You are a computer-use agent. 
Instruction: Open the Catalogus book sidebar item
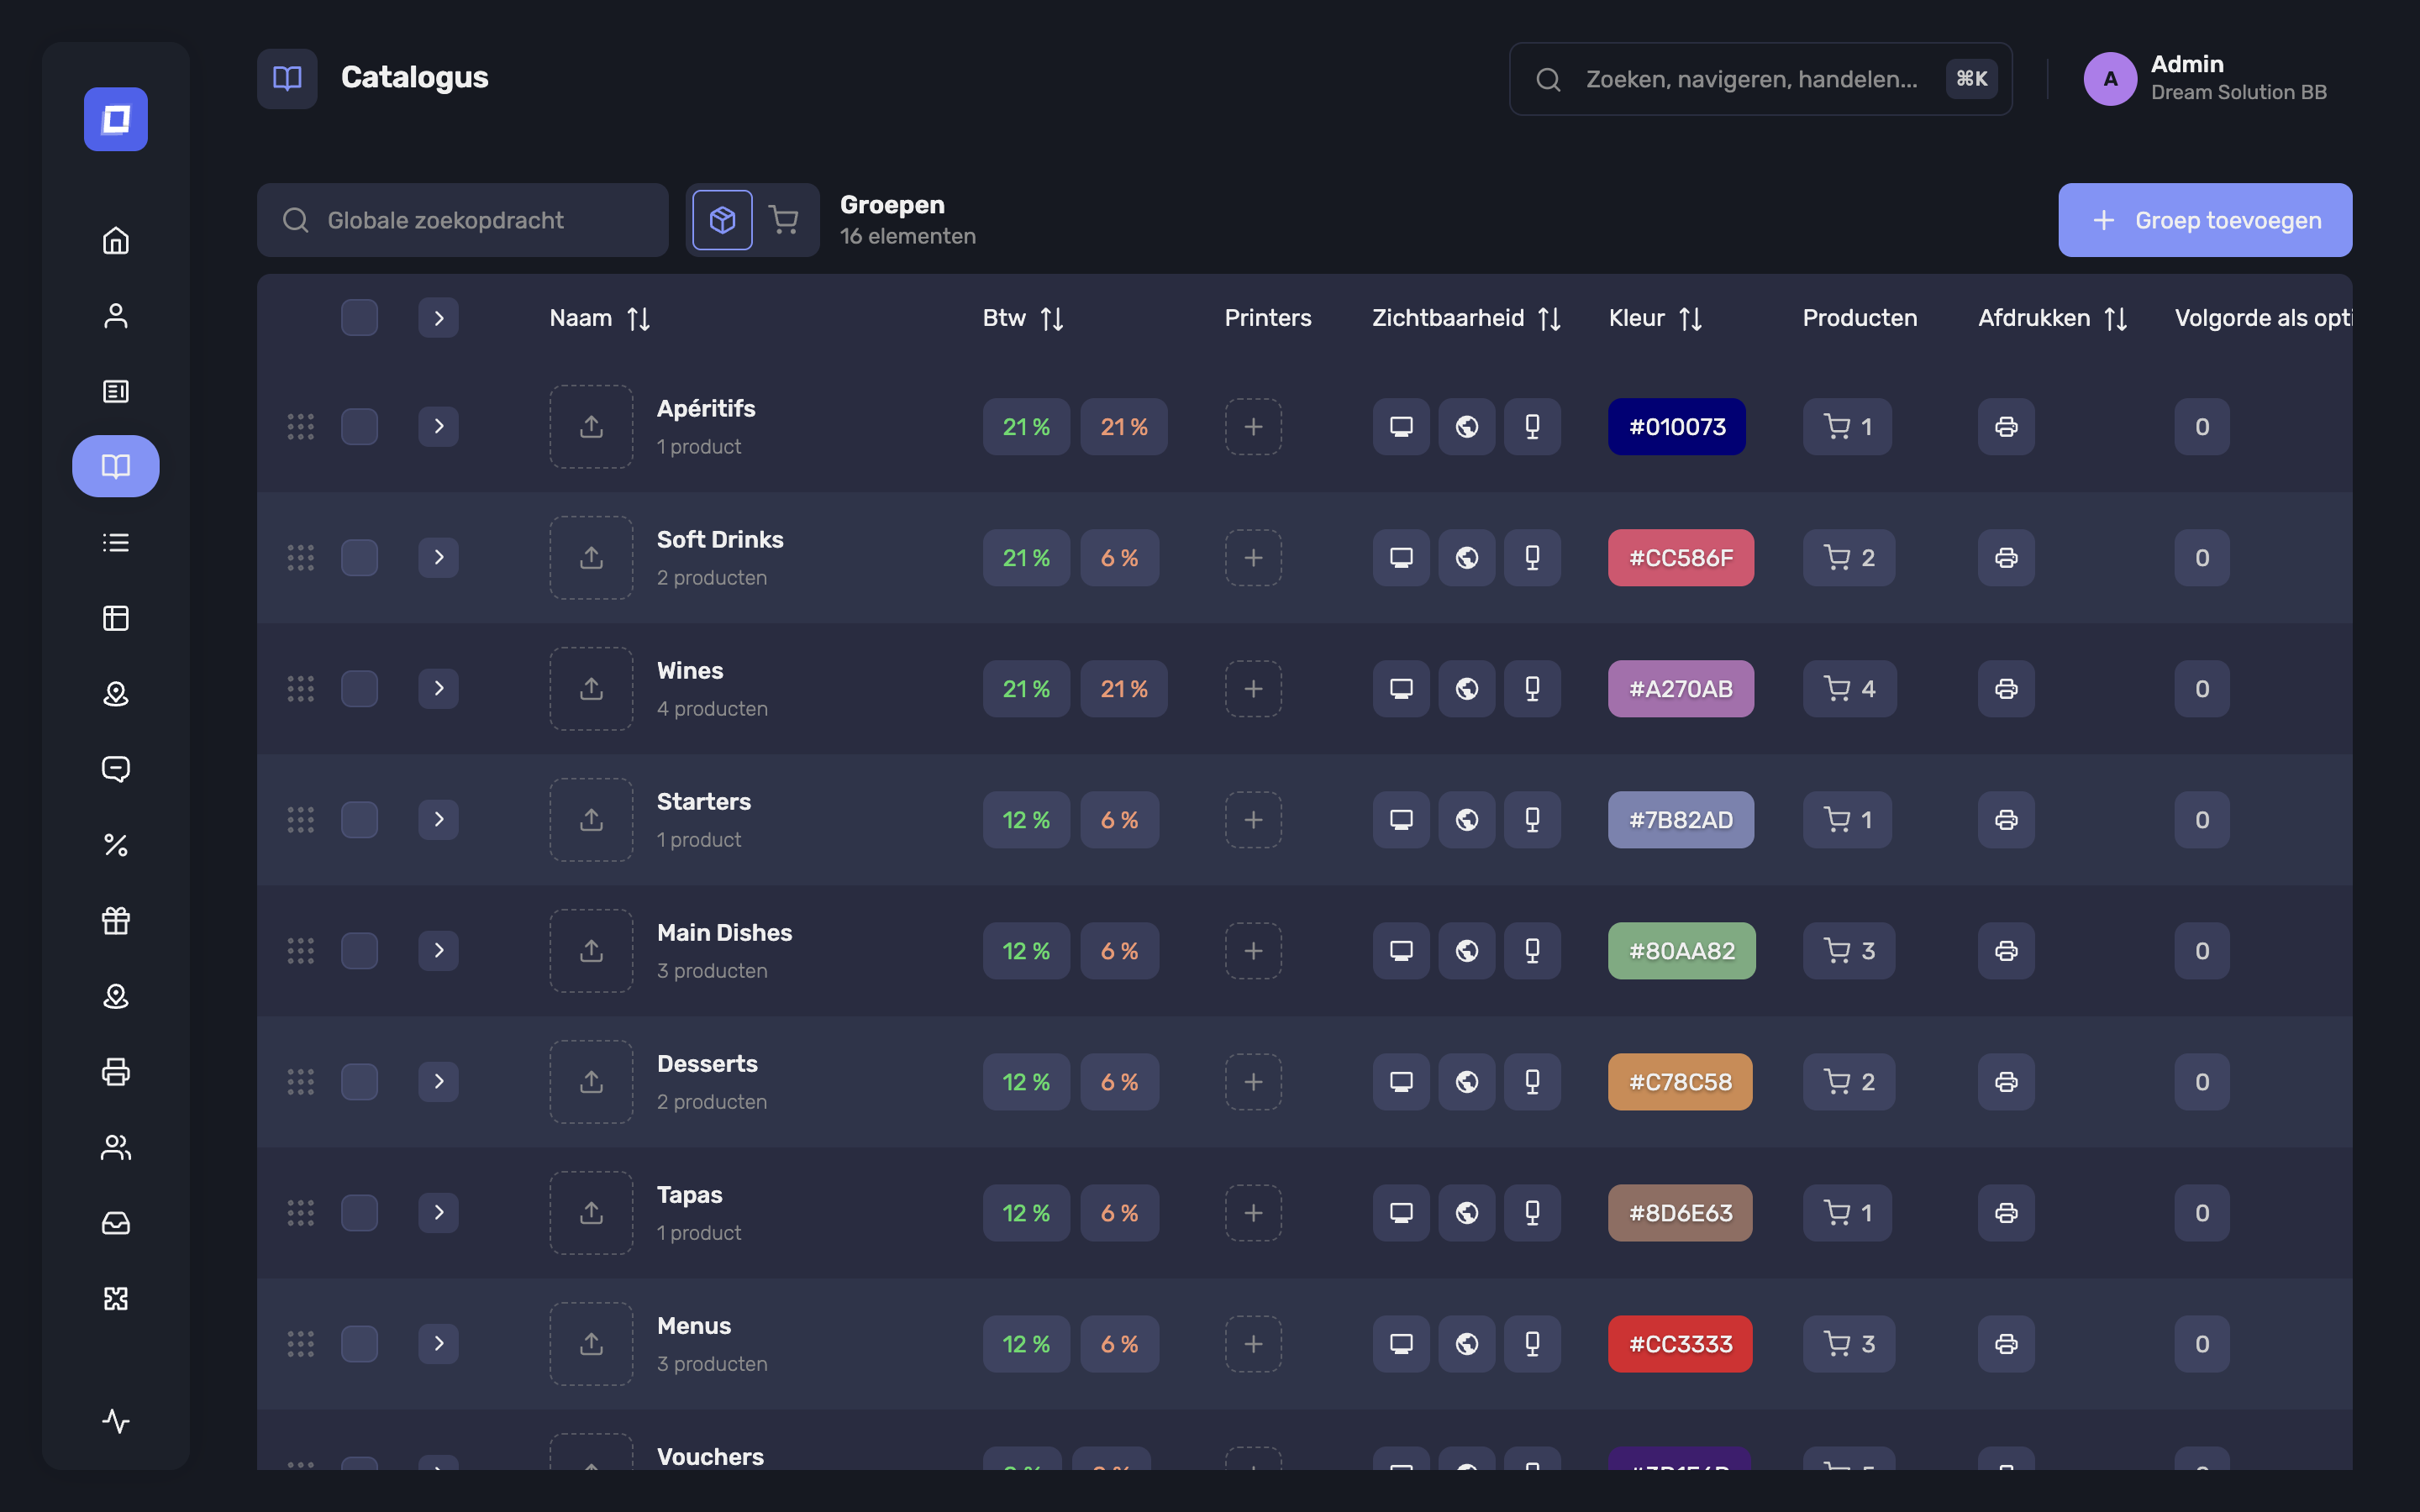pos(116,466)
